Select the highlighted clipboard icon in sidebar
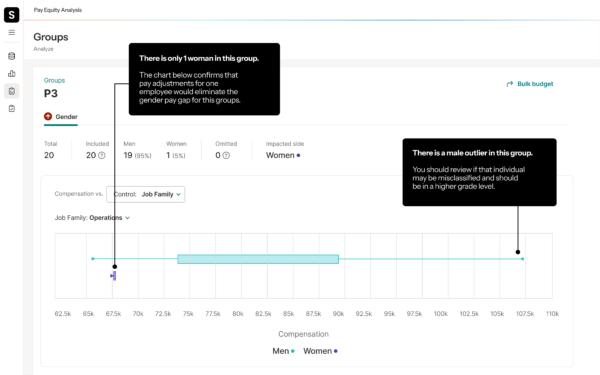The width and height of the screenshot is (600, 375). point(12,91)
